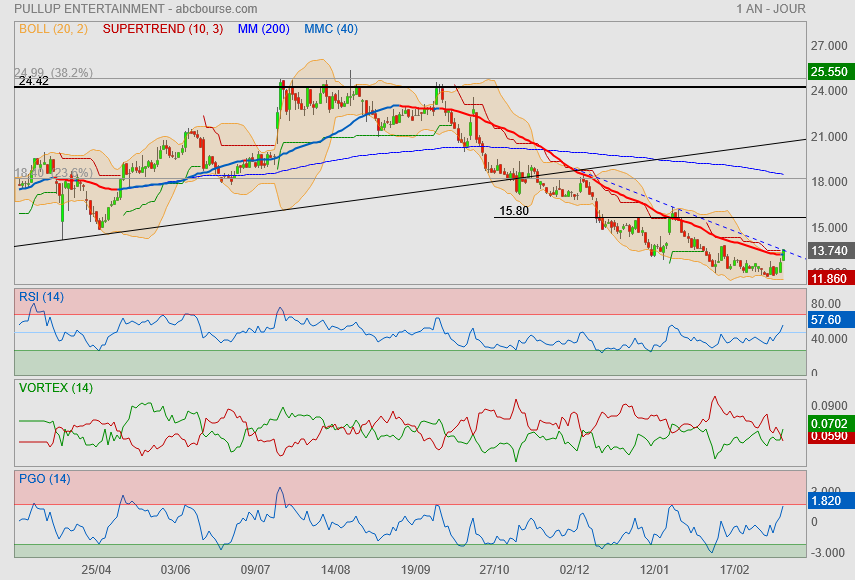Select the 27/10 date axis marker
855x580 pixels.
tap(494, 568)
